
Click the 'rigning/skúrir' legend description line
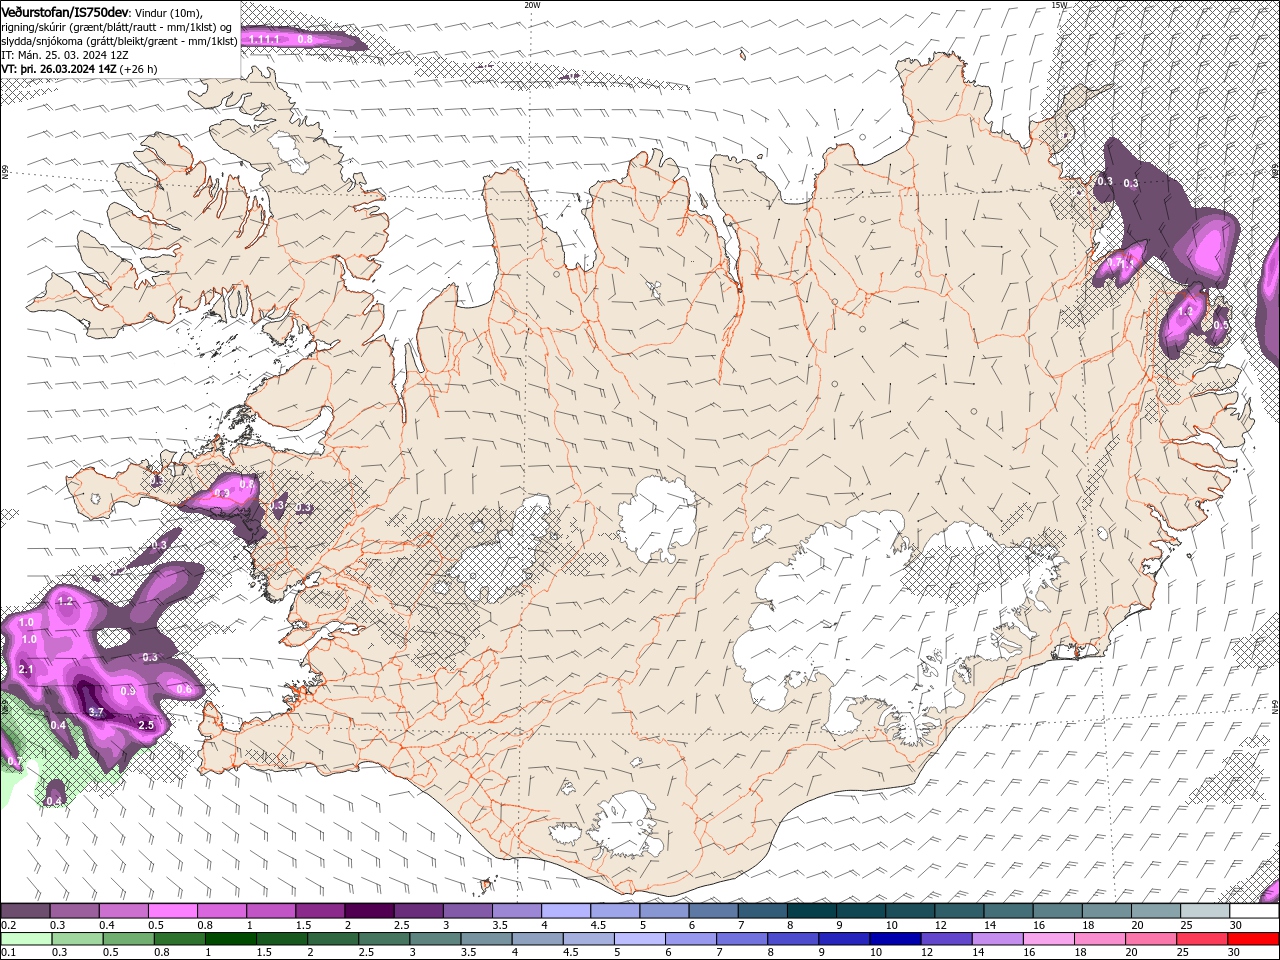(117, 26)
